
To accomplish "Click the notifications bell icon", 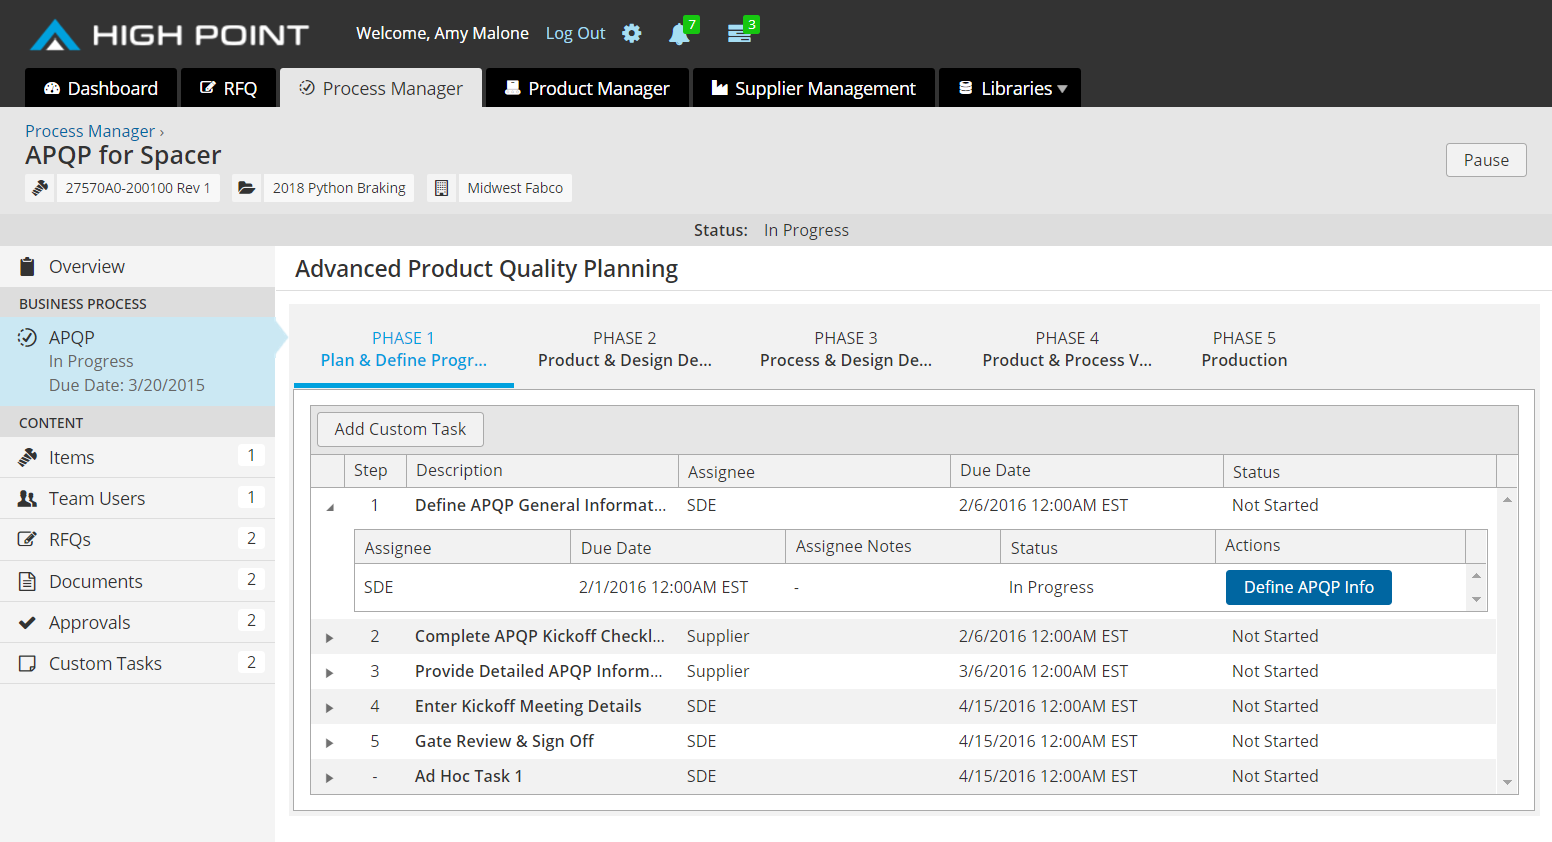I will click(679, 34).
